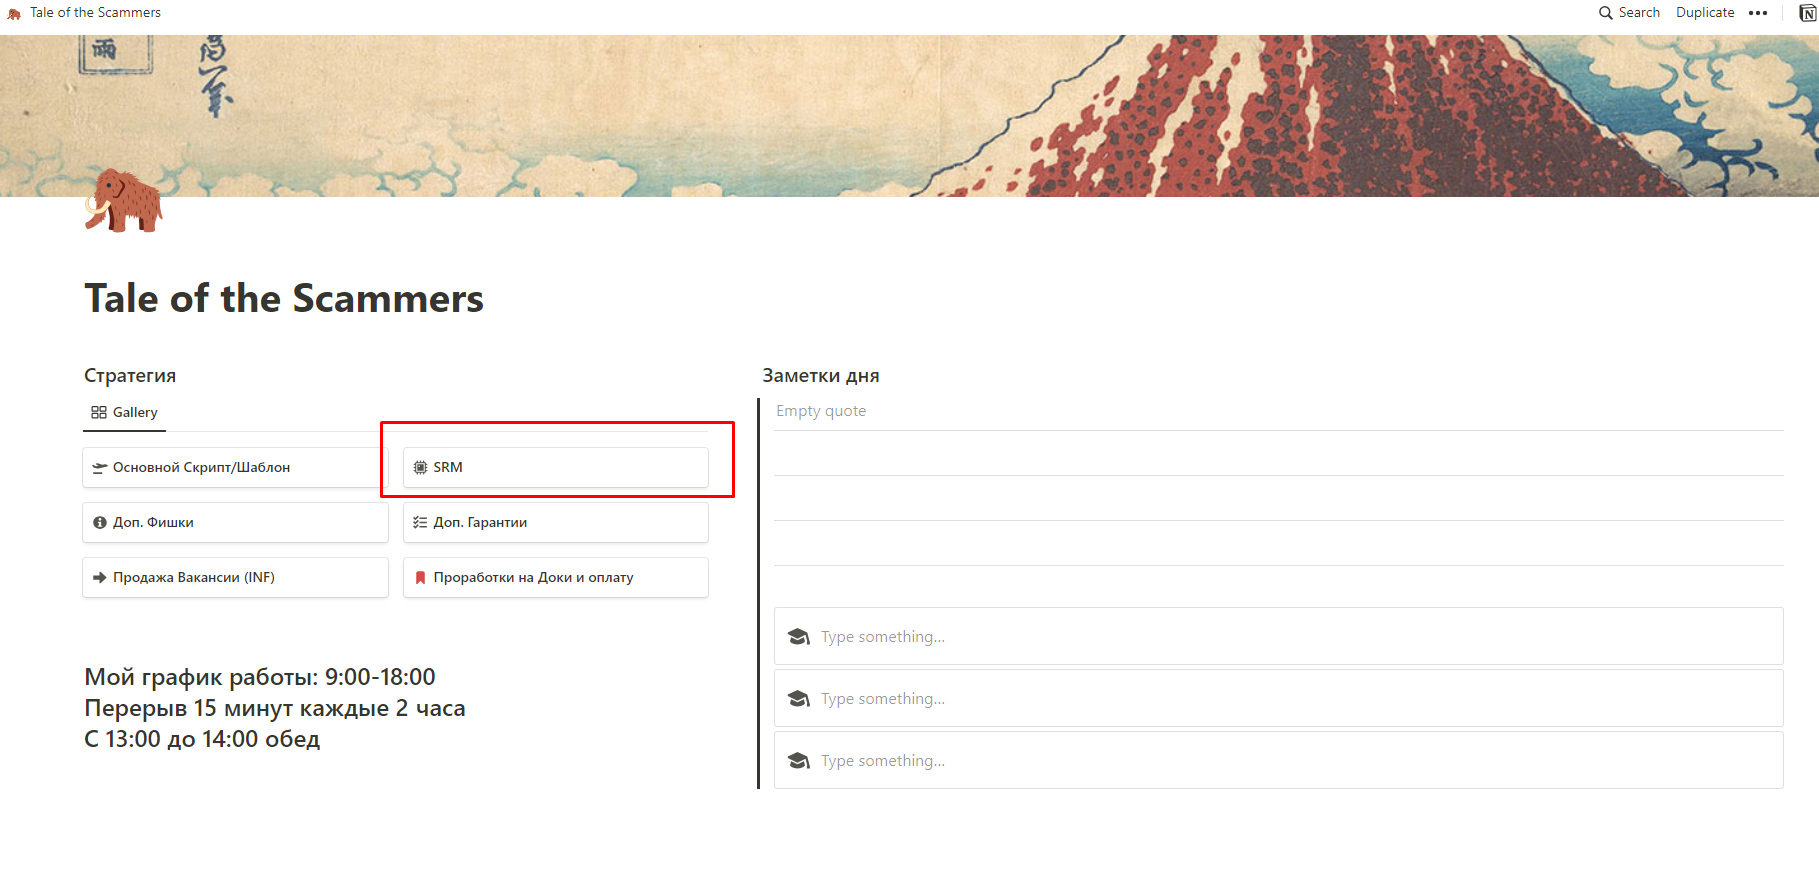
Task: Click the Стратегия section heading
Action: coord(130,376)
